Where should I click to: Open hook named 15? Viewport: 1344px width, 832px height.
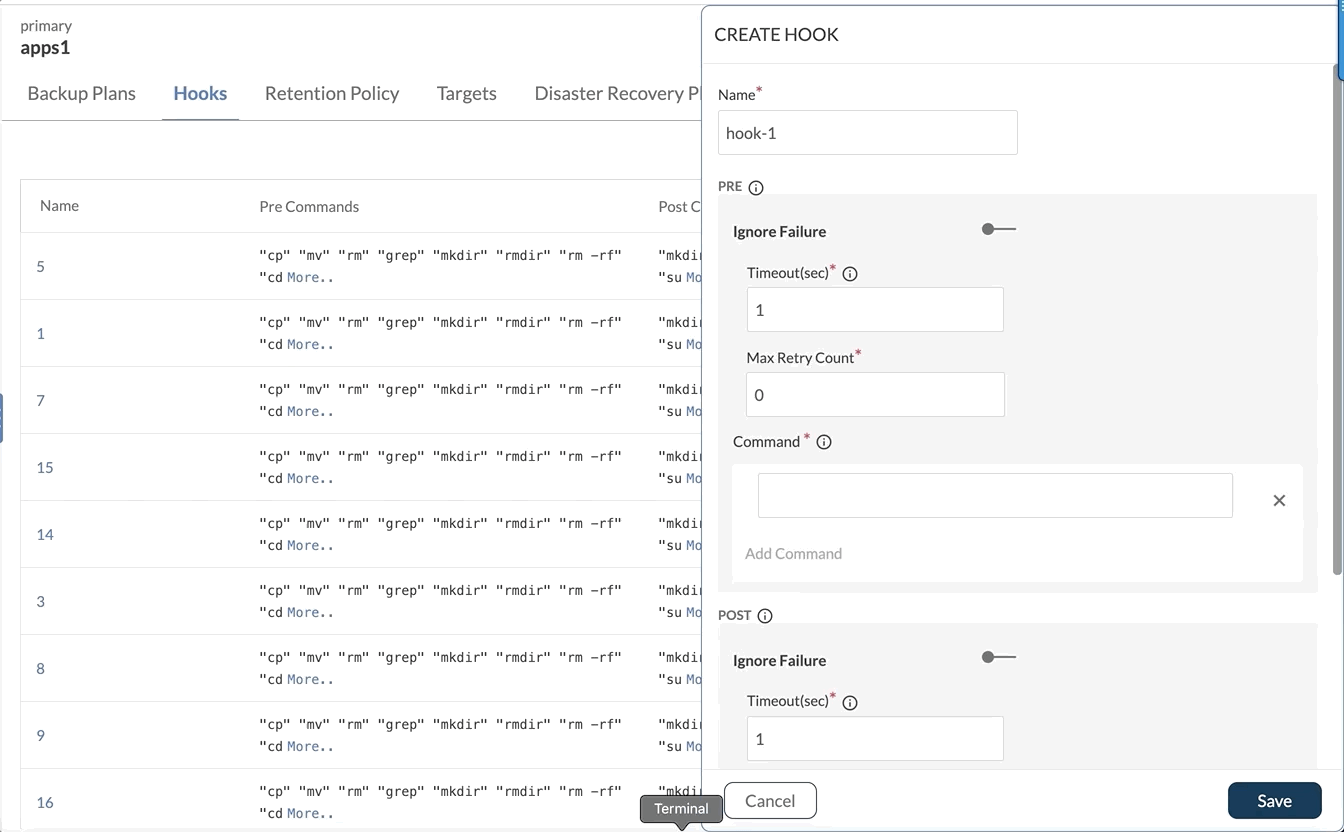click(x=45, y=467)
